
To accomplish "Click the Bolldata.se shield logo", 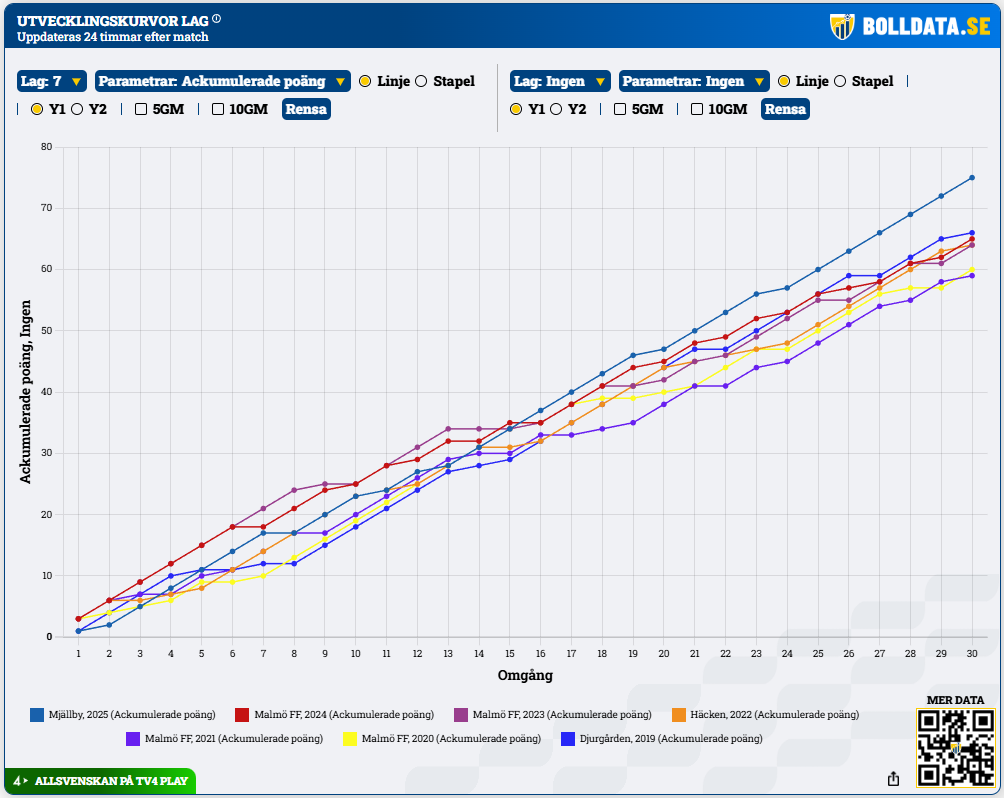I will tap(843, 26).
